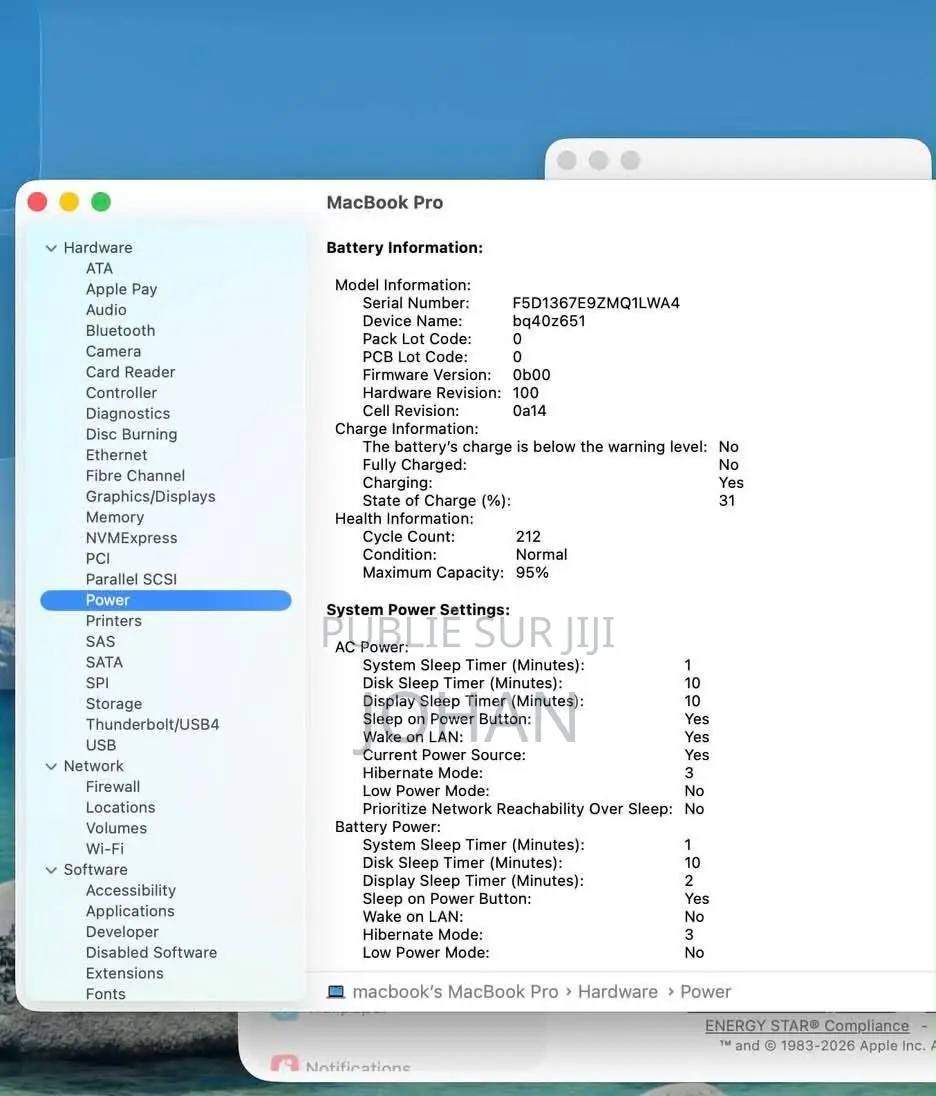
Task: Click the Firmware Version value 0b00
Action: pyautogui.click(x=531, y=375)
